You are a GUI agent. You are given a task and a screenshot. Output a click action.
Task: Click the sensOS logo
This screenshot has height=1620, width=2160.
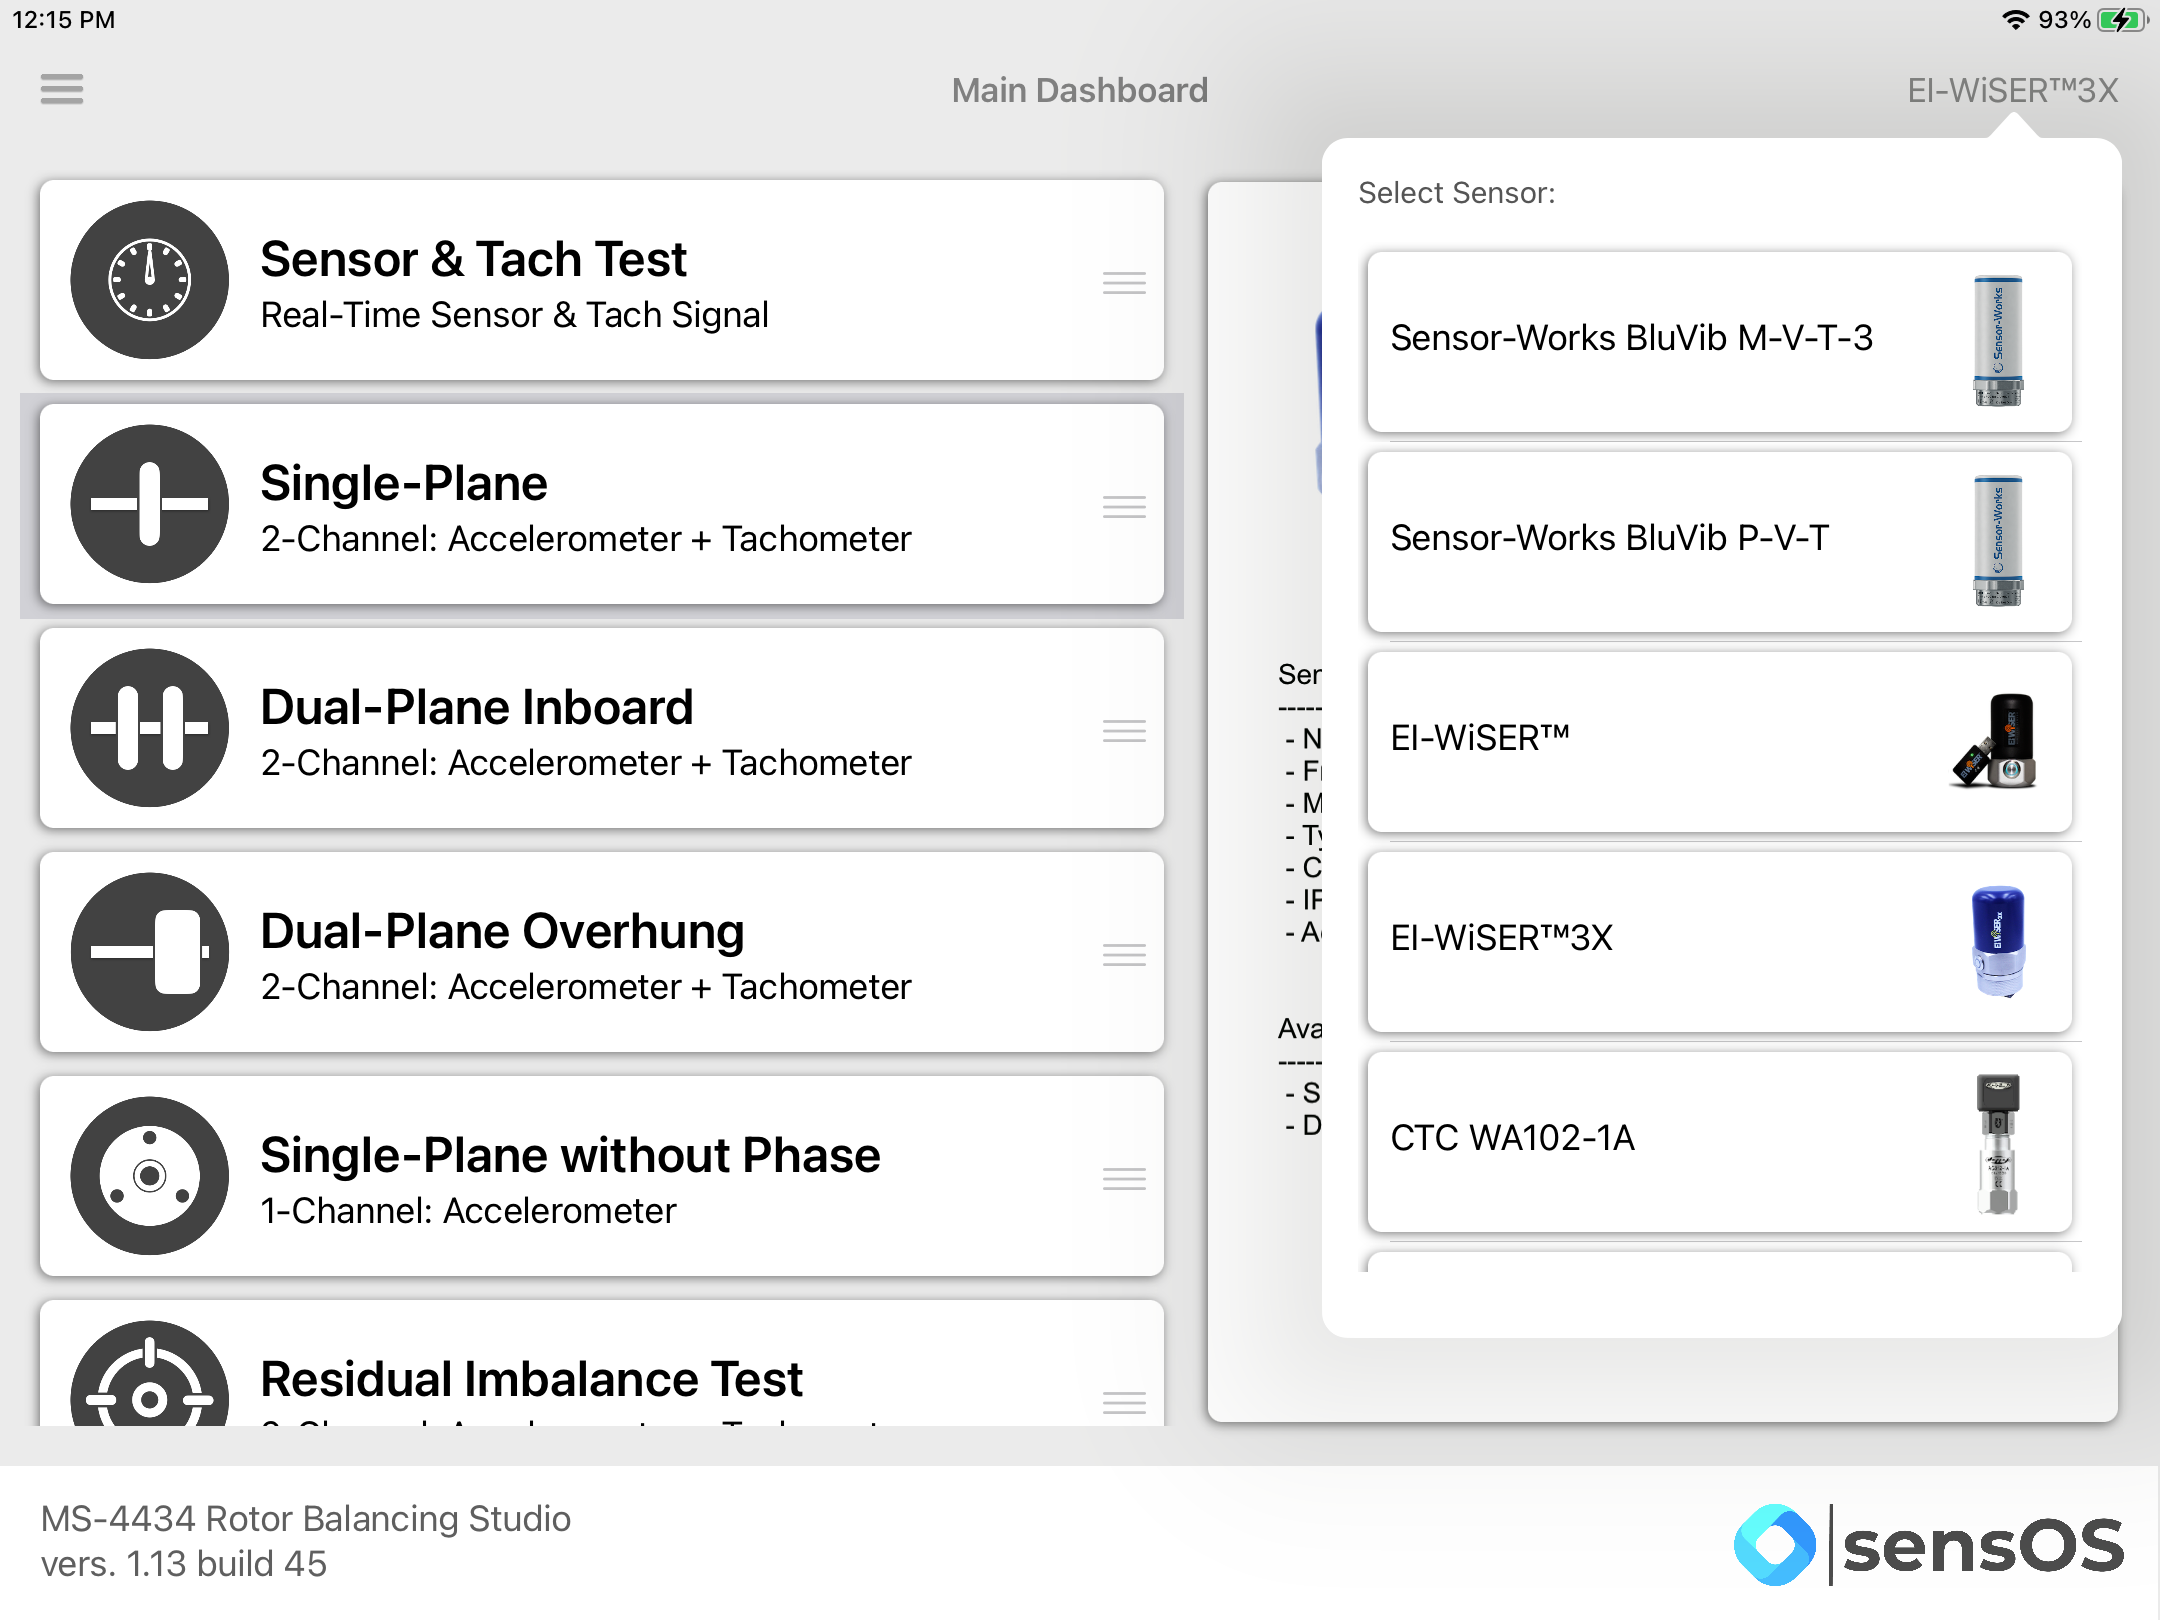click(1929, 1545)
